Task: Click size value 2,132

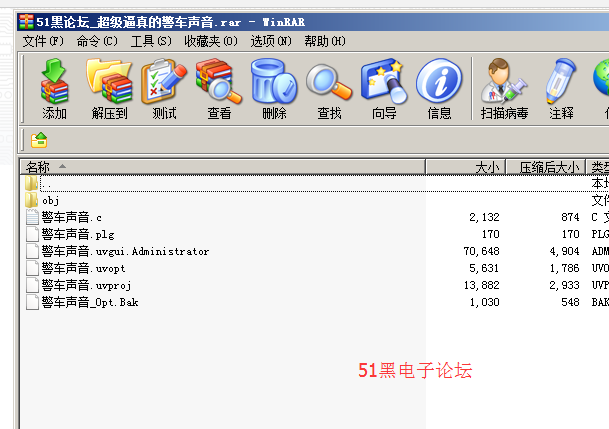Action: pyautogui.click(x=484, y=217)
